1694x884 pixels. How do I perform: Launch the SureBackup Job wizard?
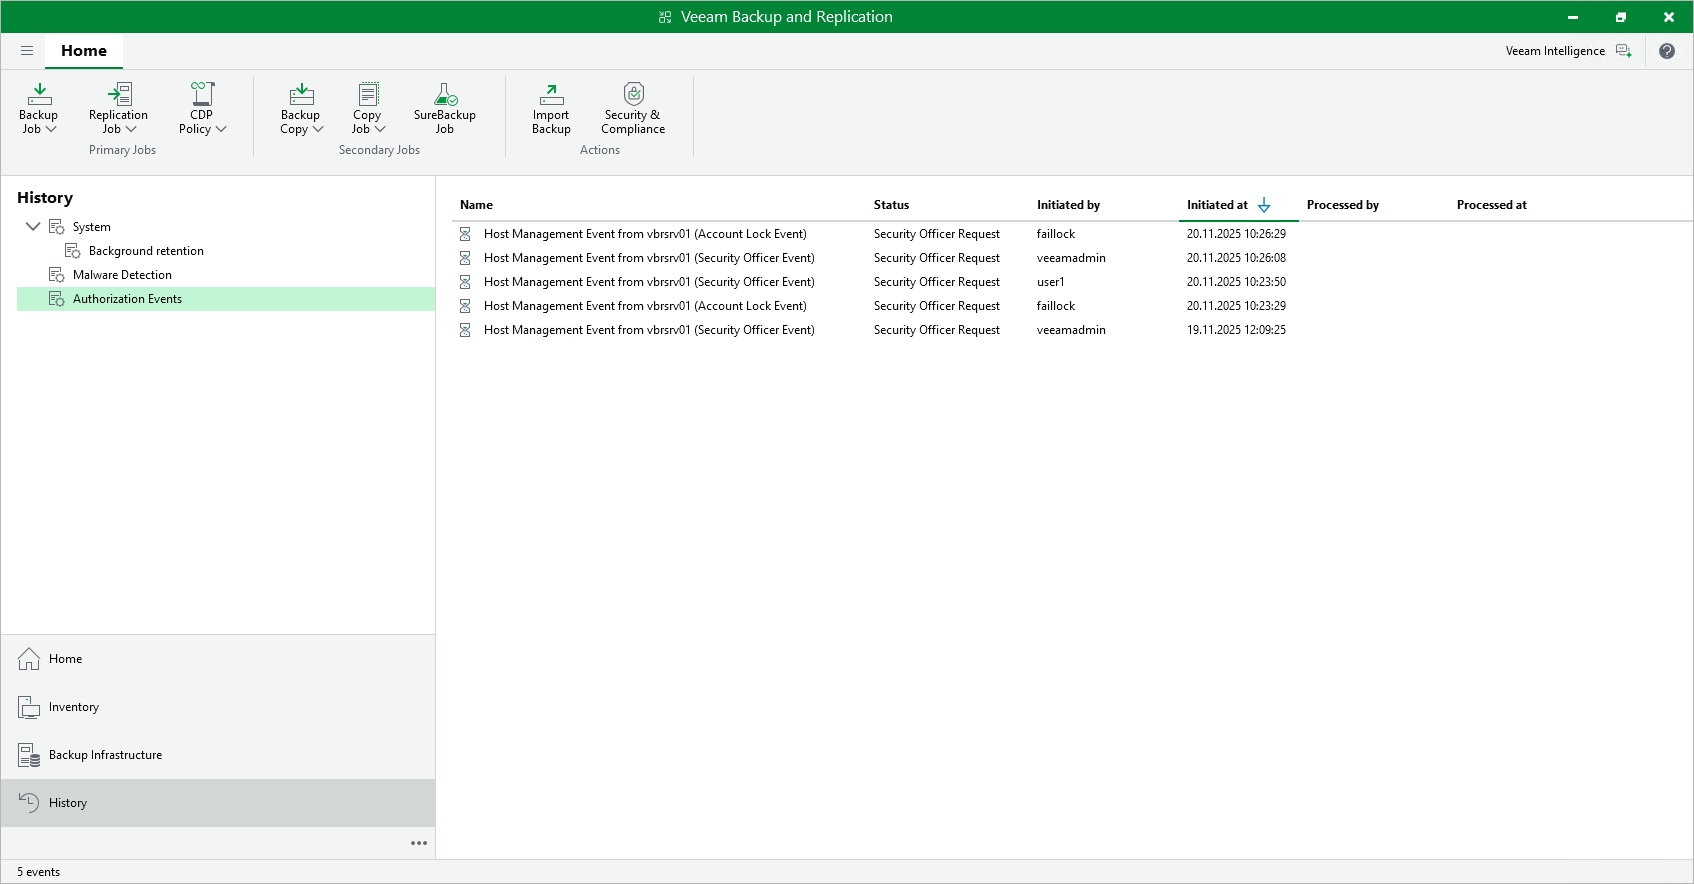[445, 108]
